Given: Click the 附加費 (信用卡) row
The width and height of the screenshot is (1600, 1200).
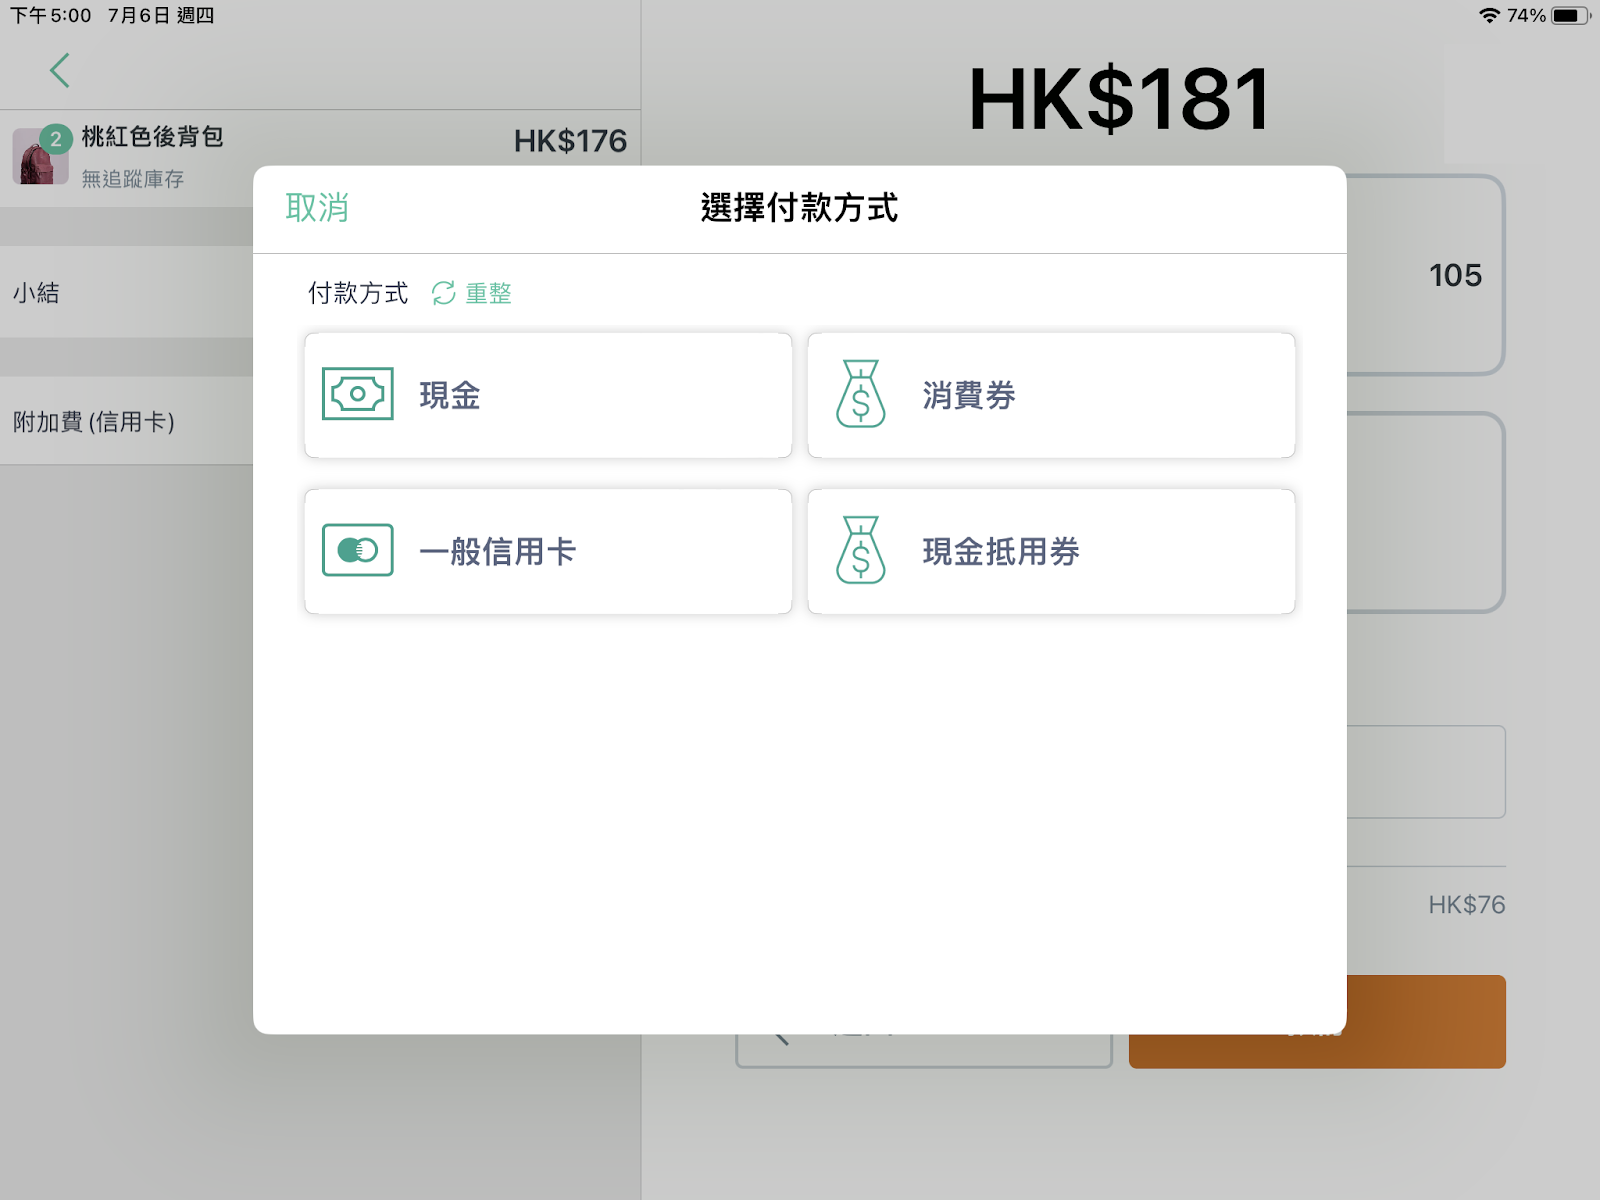Looking at the screenshot, I should coord(127,421).
